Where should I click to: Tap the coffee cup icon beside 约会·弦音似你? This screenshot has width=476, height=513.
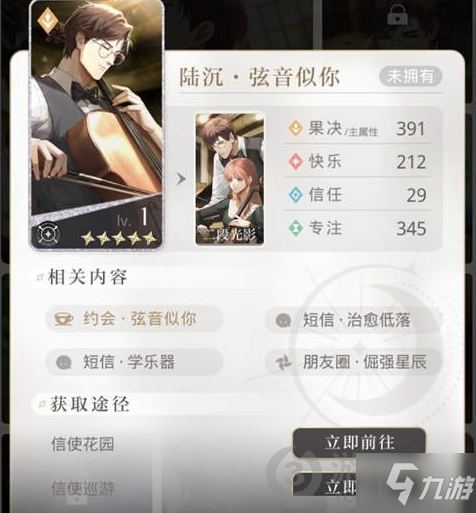coord(64,319)
